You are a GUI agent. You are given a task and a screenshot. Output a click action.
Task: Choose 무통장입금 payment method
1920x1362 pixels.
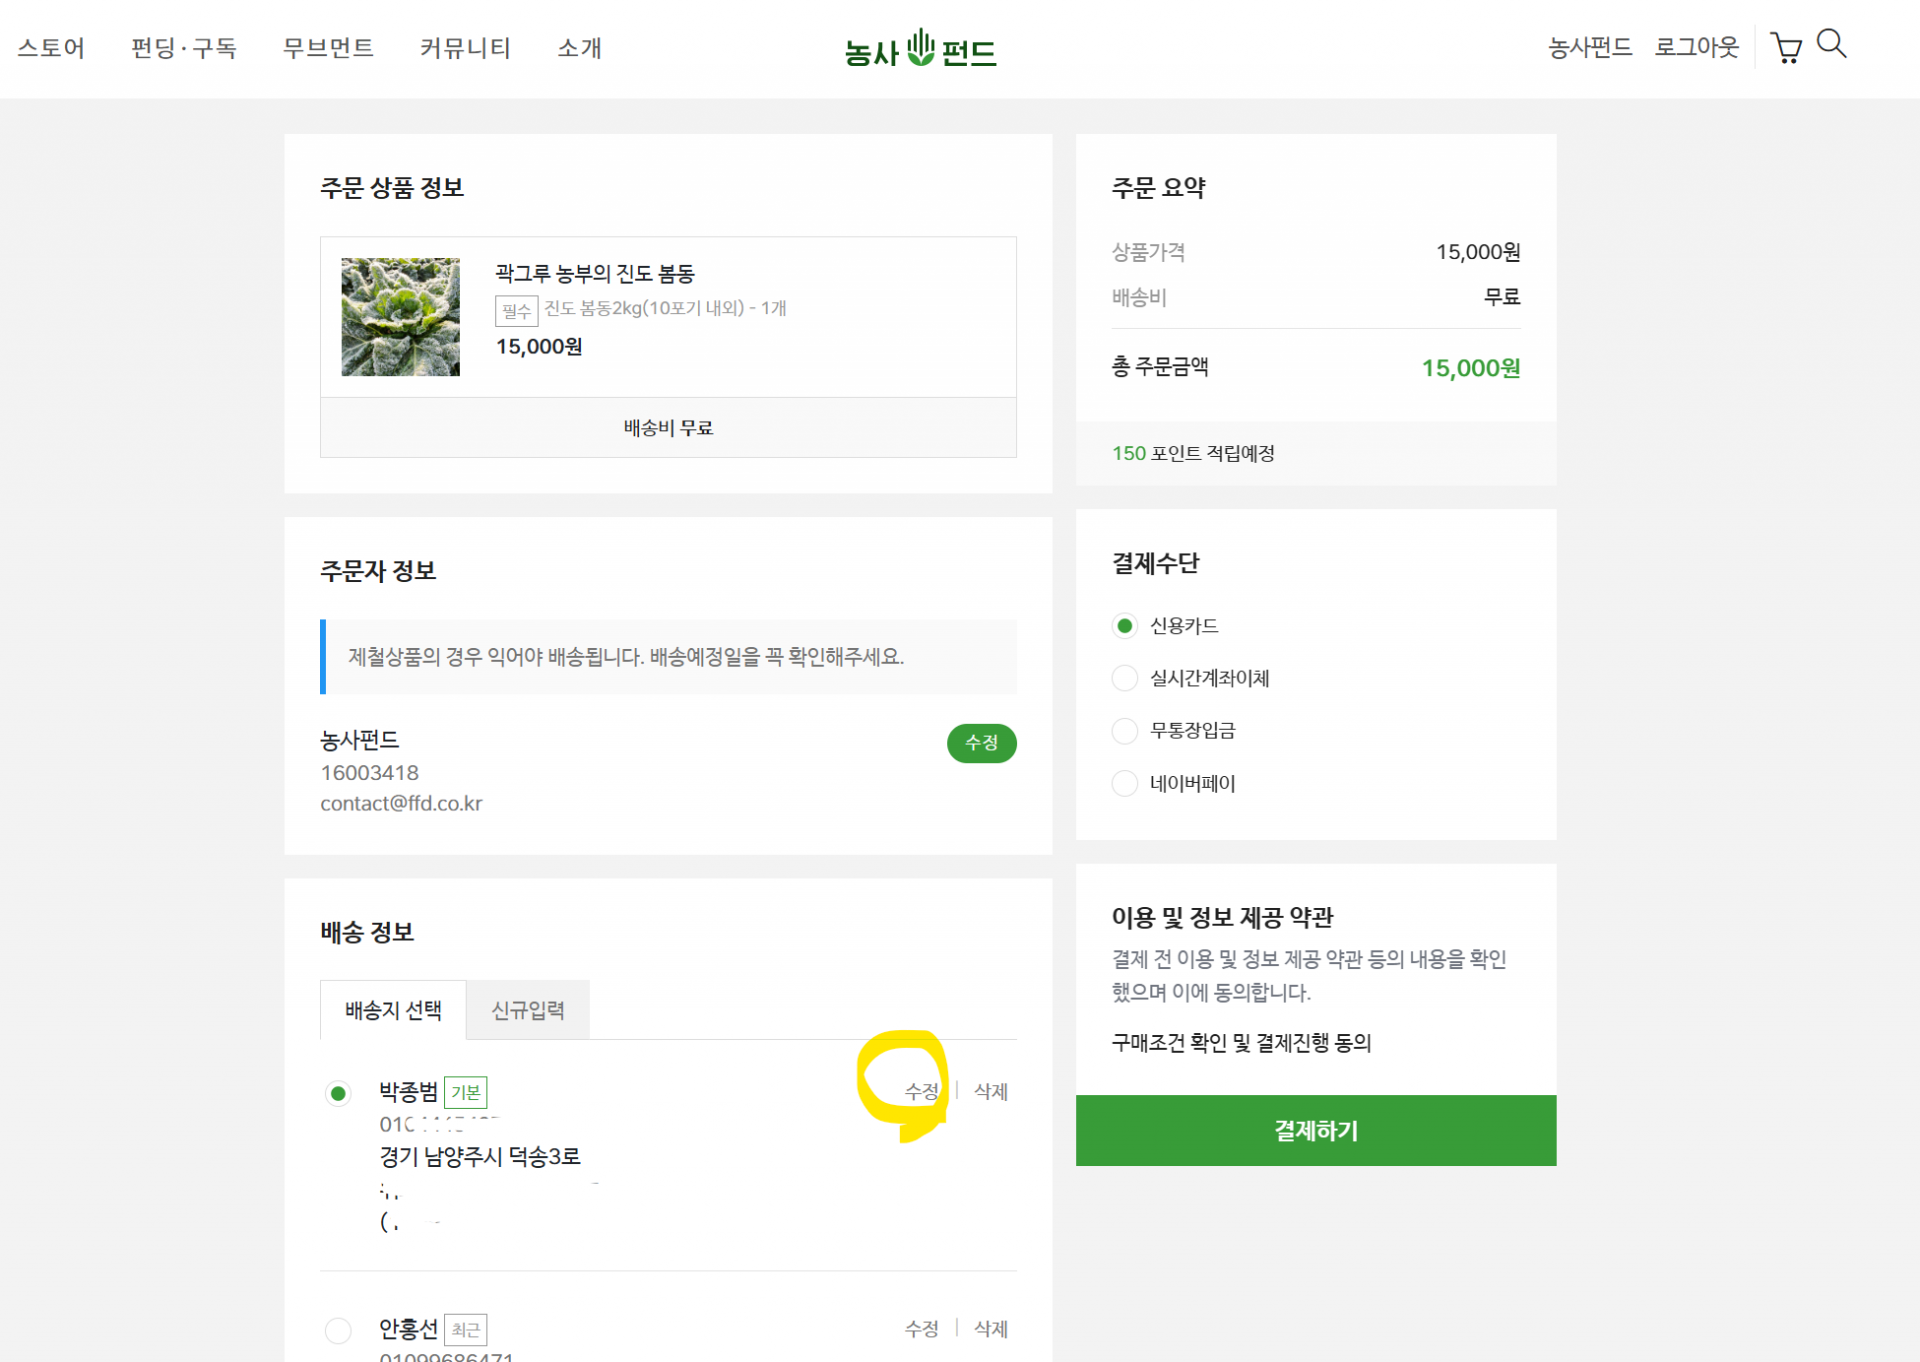pyautogui.click(x=1125, y=731)
